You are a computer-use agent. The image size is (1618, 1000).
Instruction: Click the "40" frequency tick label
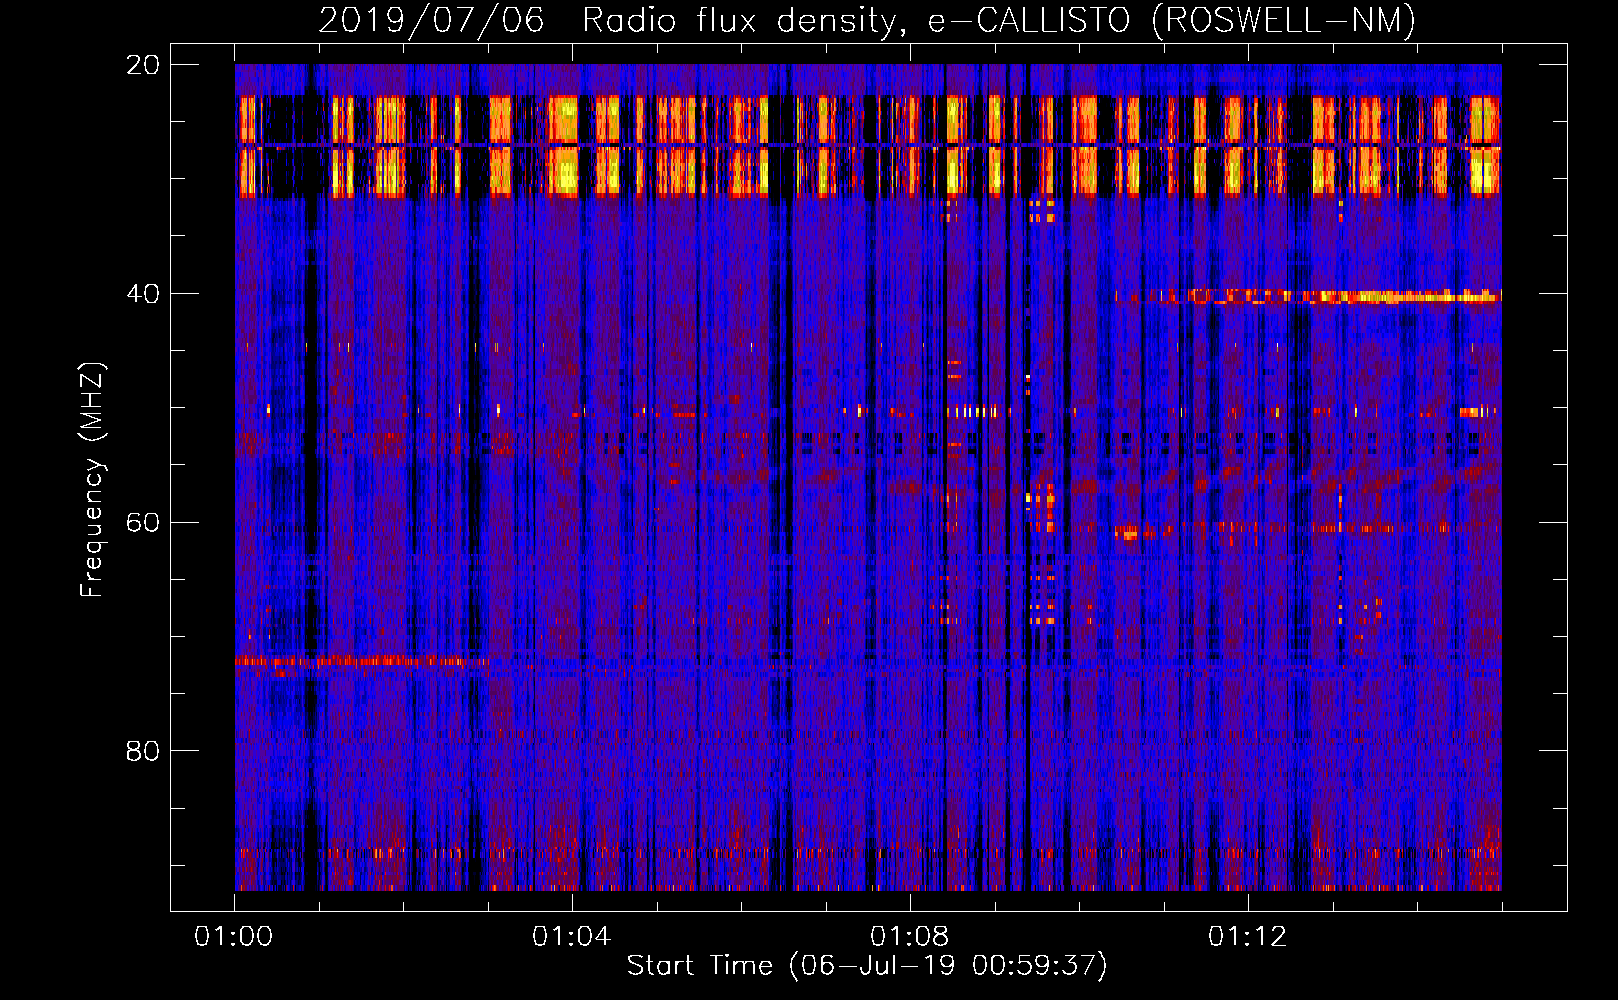142,294
